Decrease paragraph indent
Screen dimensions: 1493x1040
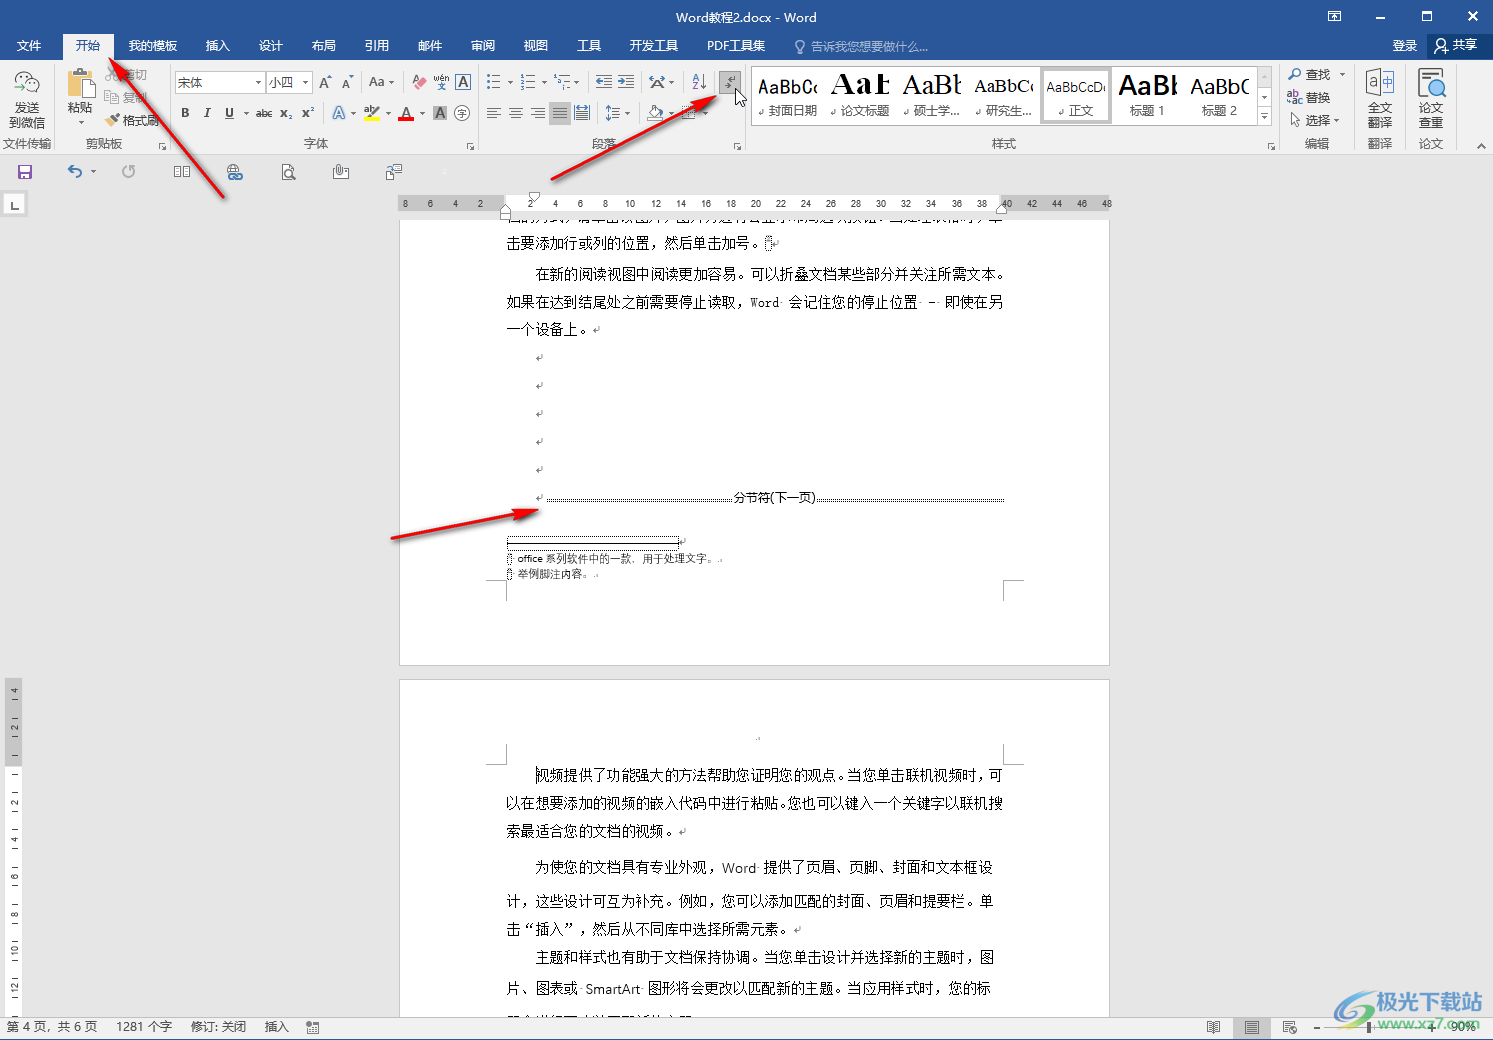(x=604, y=82)
